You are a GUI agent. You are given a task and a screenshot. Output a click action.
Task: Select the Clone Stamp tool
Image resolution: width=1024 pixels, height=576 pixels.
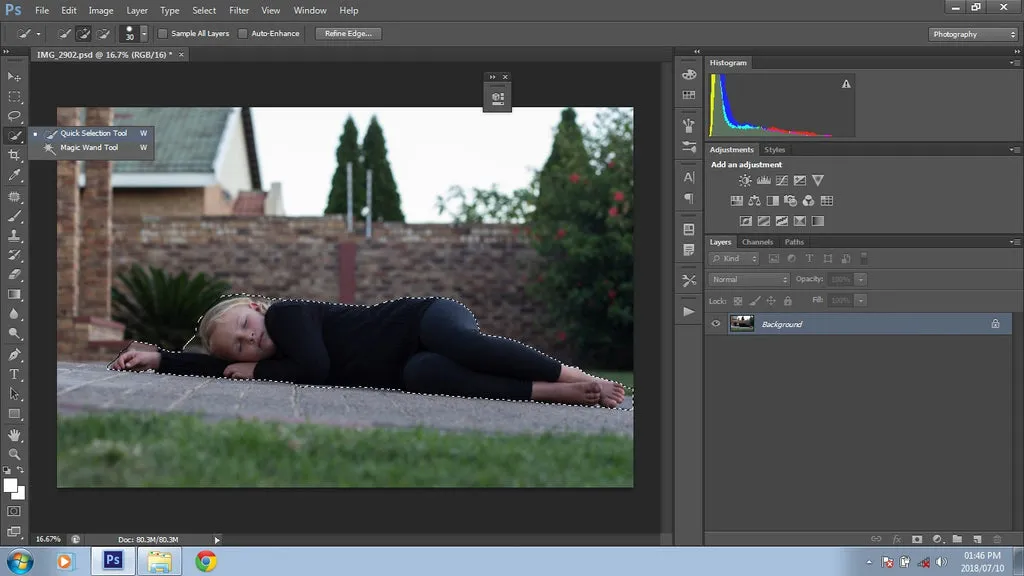(14, 237)
